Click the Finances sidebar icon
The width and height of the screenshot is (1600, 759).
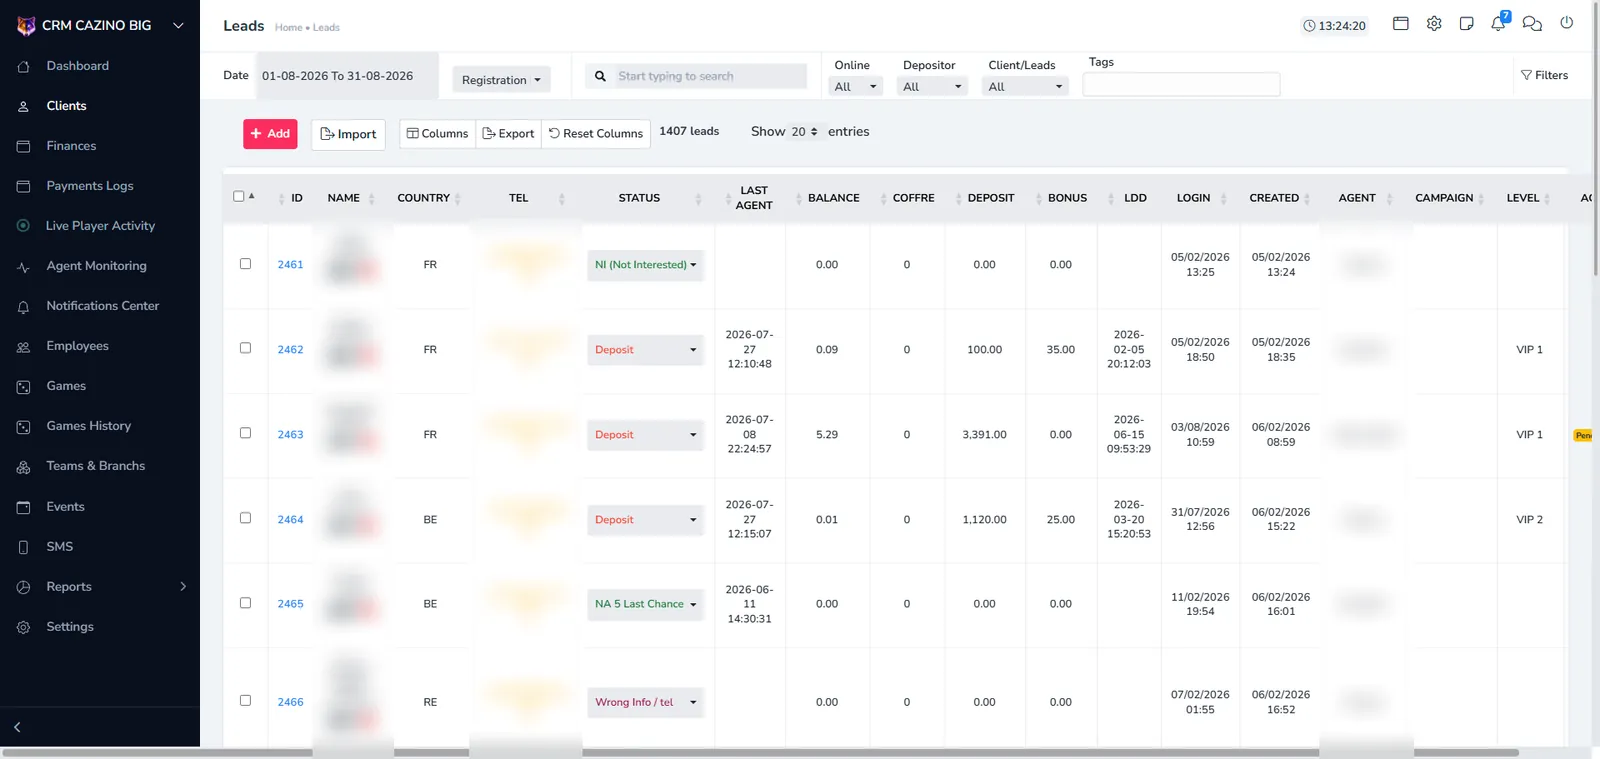point(23,146)
